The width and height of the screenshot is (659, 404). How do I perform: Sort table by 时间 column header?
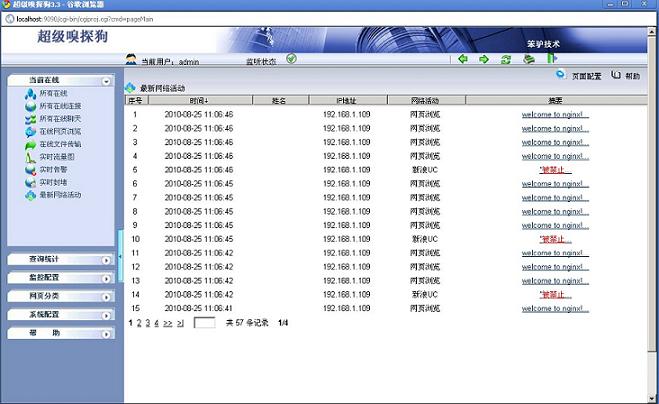[198, 100]
